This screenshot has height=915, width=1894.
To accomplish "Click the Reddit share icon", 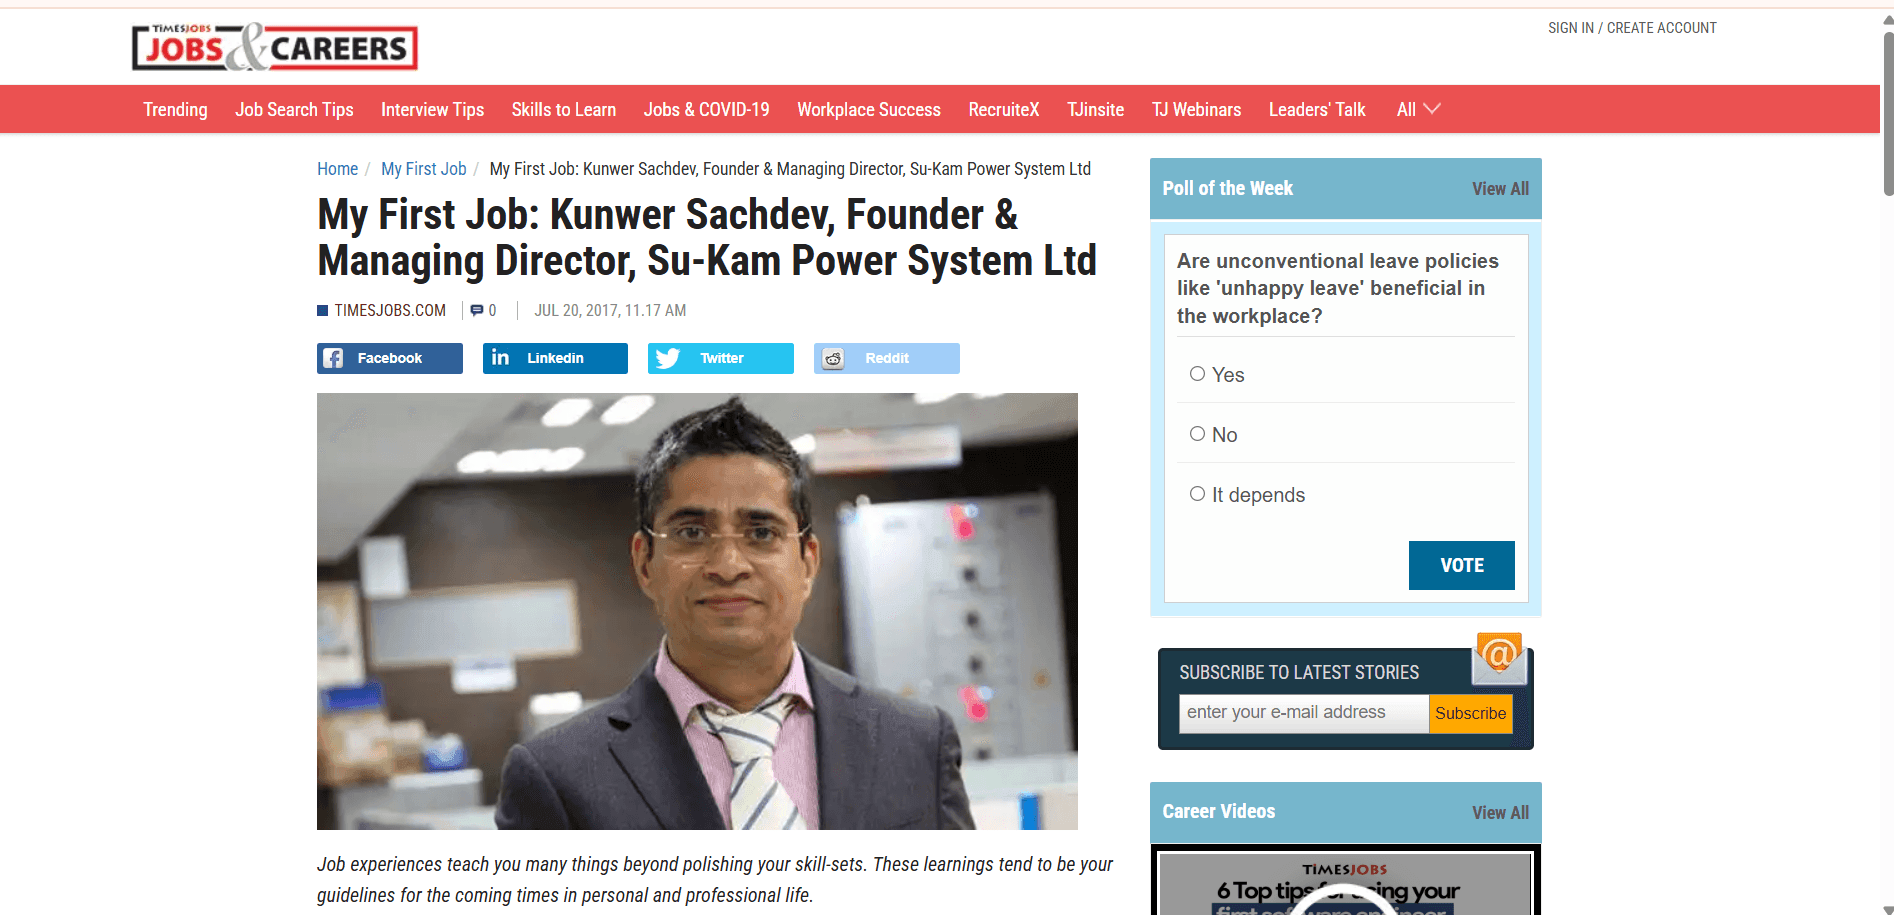I will [x=833, y=358].
